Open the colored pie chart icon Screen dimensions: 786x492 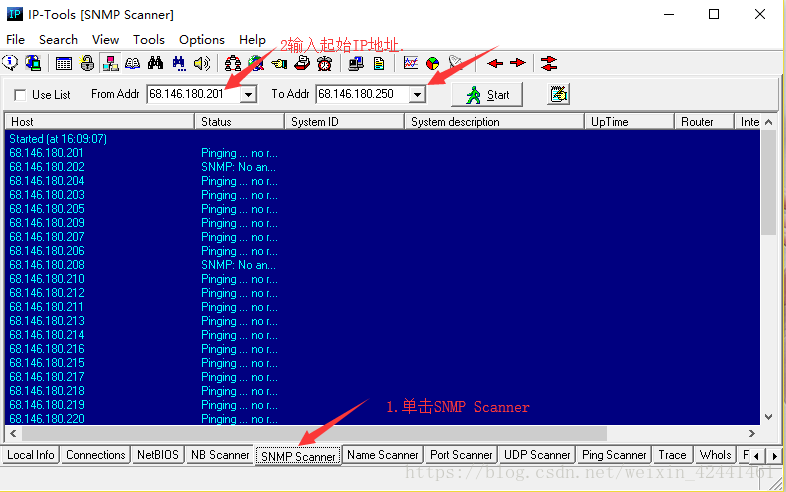tap(433, 63)
